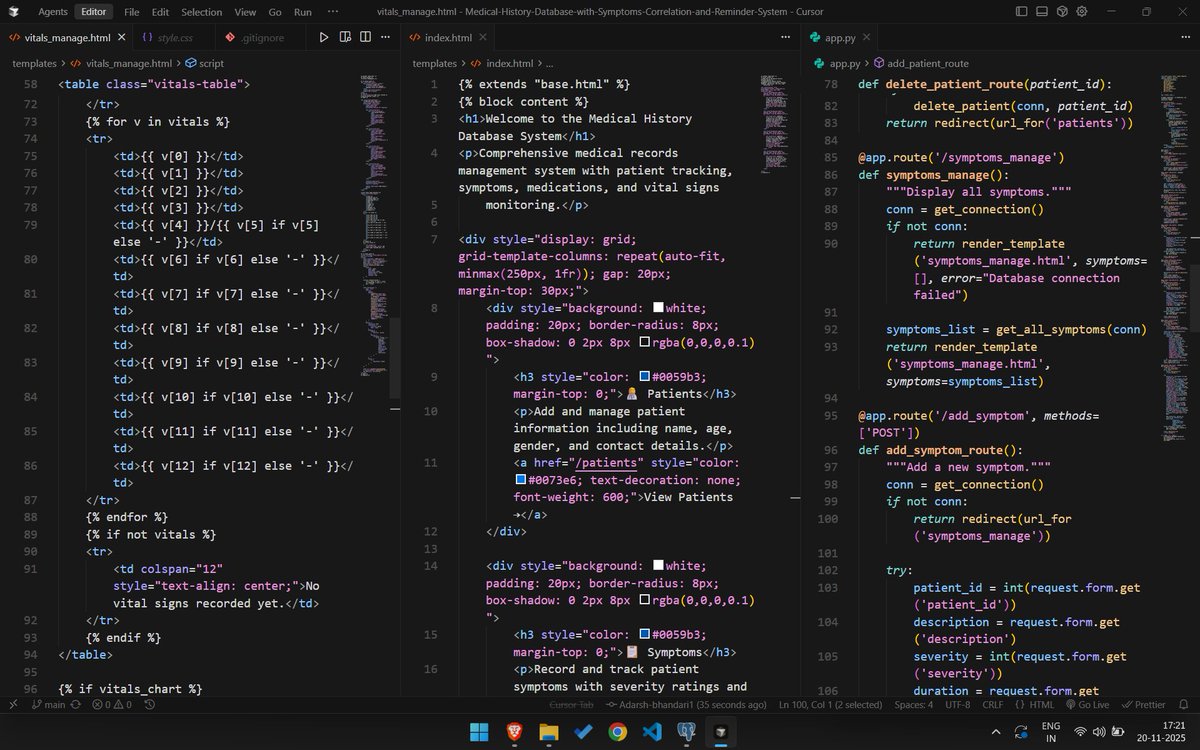
Task: Open Brave browser from taskbar
Action: pos(514,732)
